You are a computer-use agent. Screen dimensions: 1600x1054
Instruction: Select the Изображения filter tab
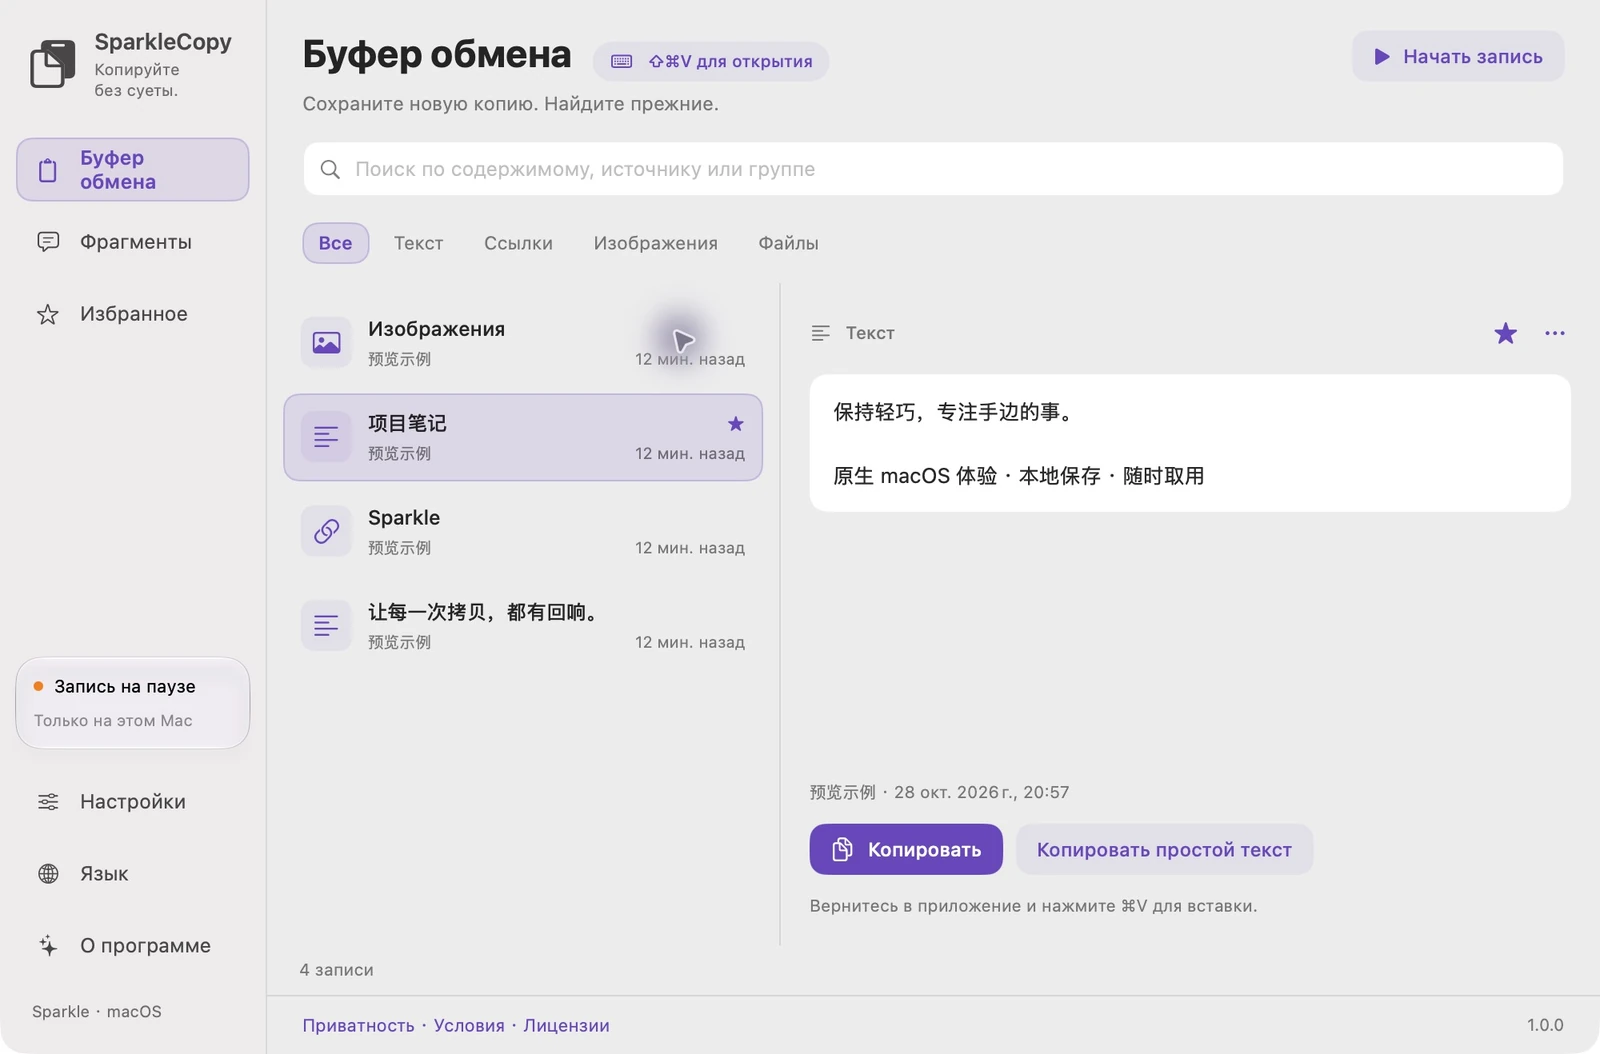[x=656, y=243]
